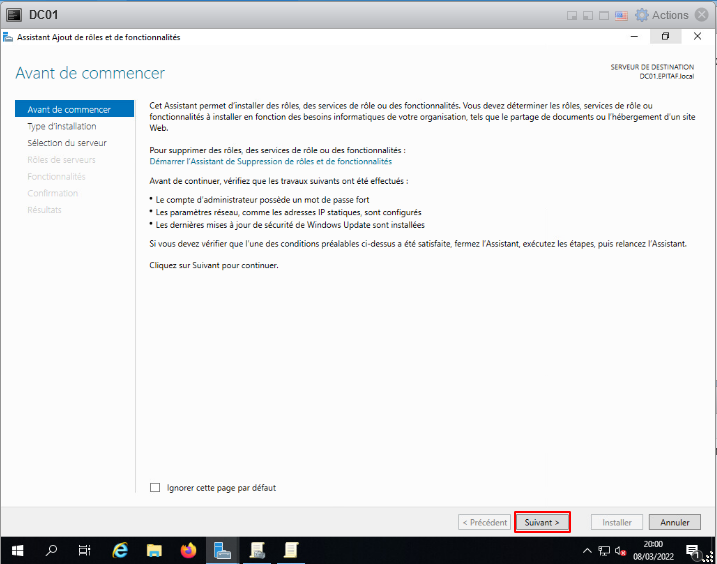Show hidden system tray icons
Screen dimensions: 717x564
pos(587,551)
